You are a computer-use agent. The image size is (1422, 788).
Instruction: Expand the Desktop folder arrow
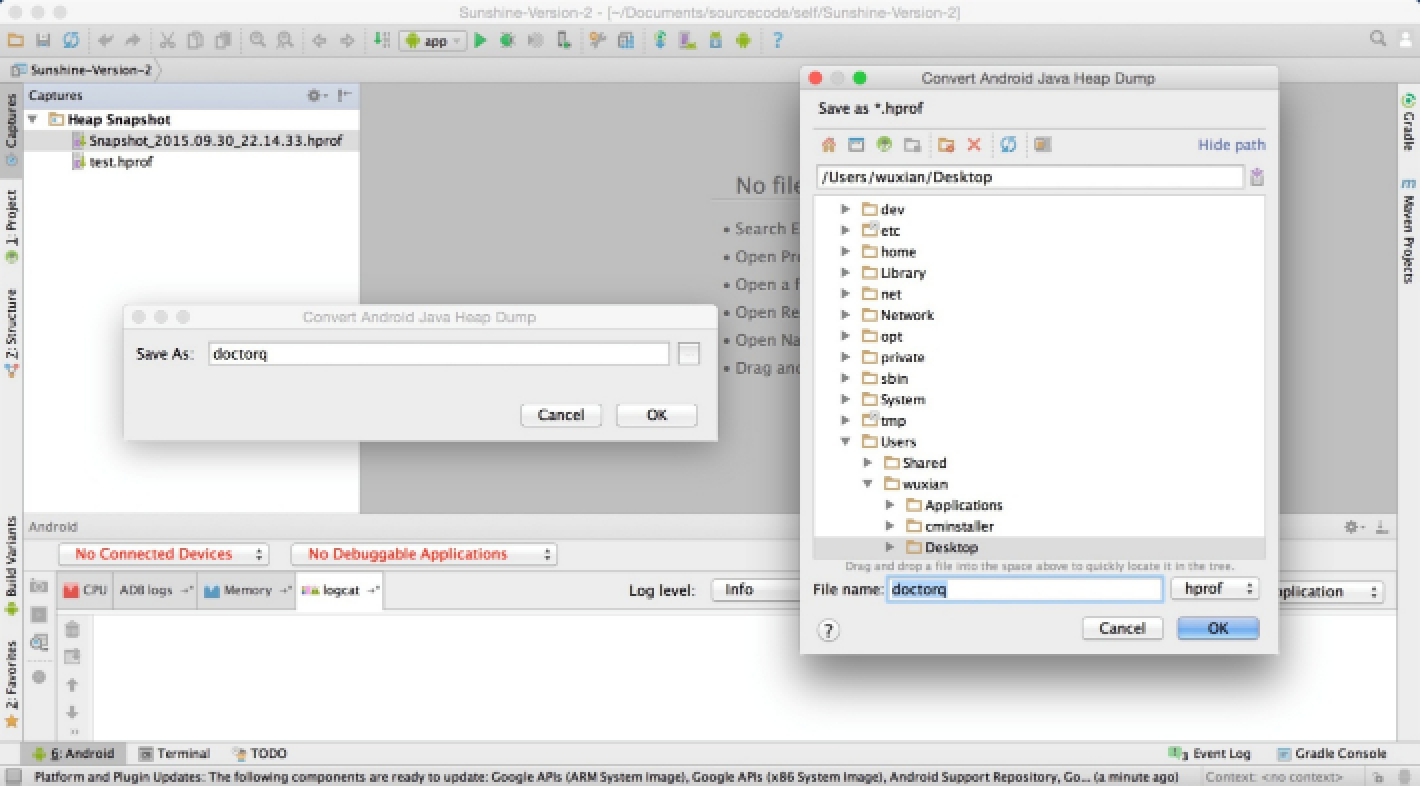point(889,547)
